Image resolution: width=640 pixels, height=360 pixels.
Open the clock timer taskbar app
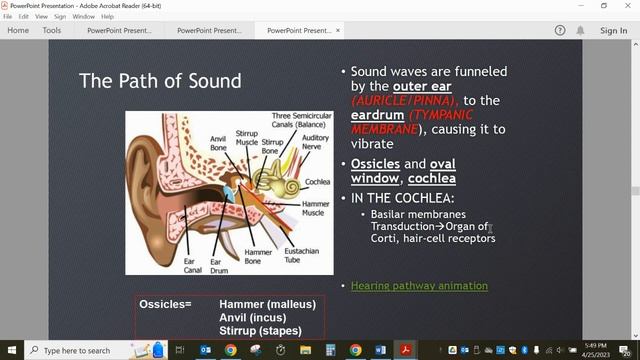280,350
